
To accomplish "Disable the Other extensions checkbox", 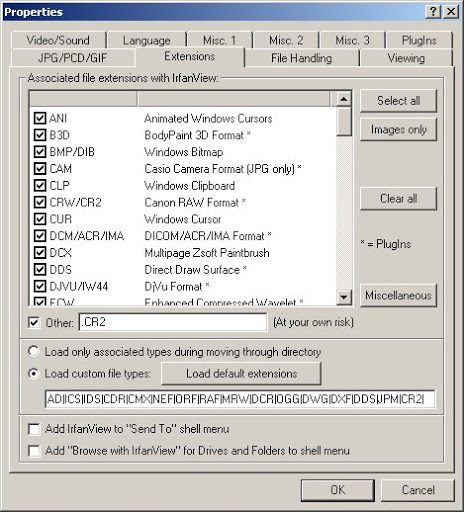I will 34,322.
